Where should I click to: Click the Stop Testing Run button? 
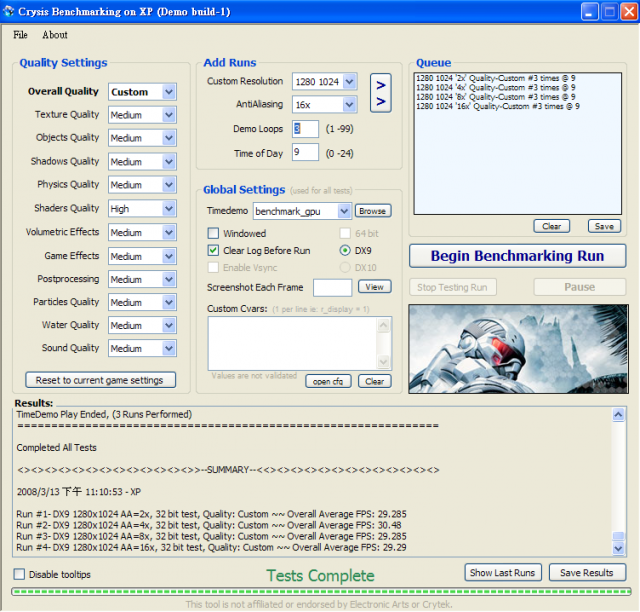[453, 287]
